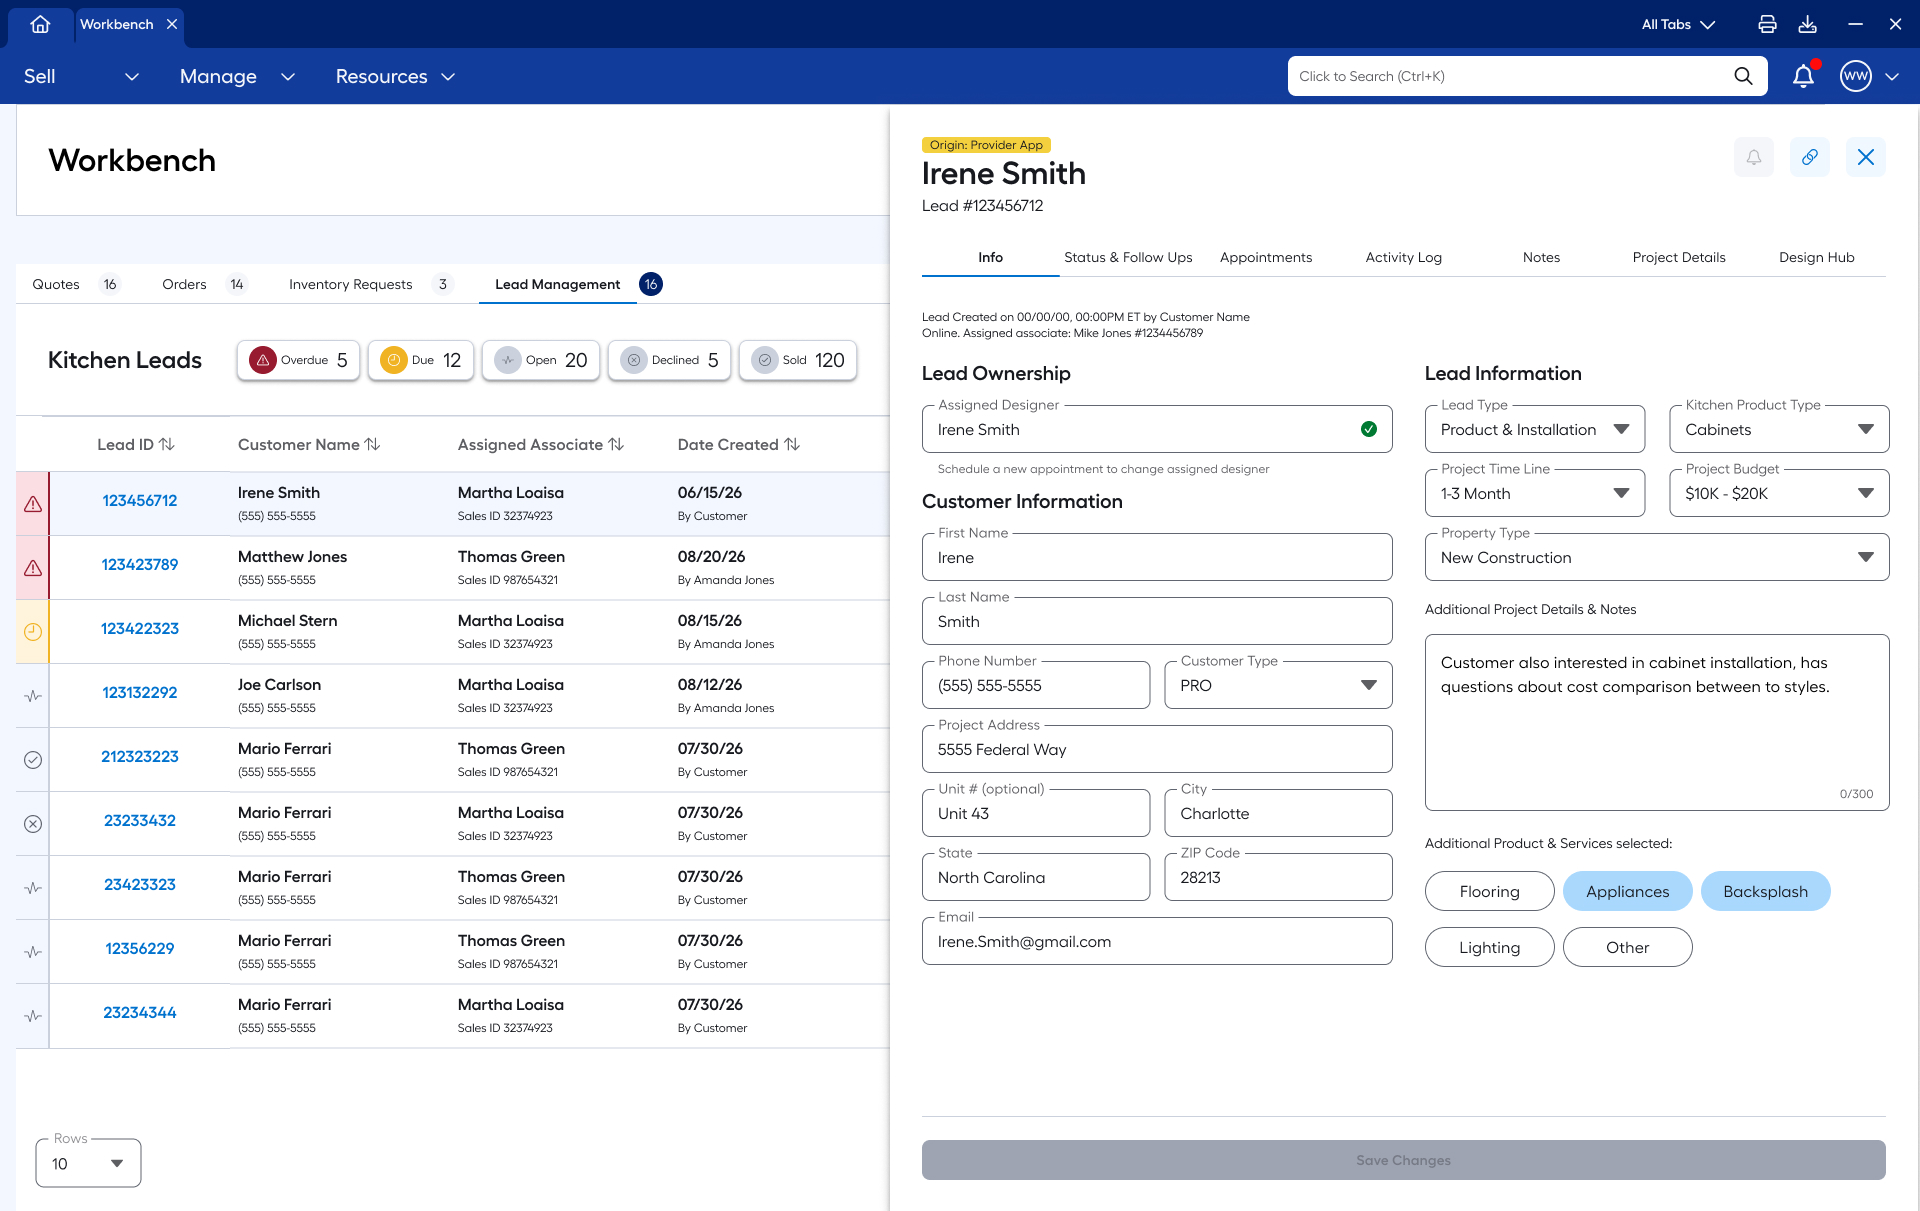Filter leads by Sold 120
The height and width of the screenshot is (1211, 1920).
(798, 360)
